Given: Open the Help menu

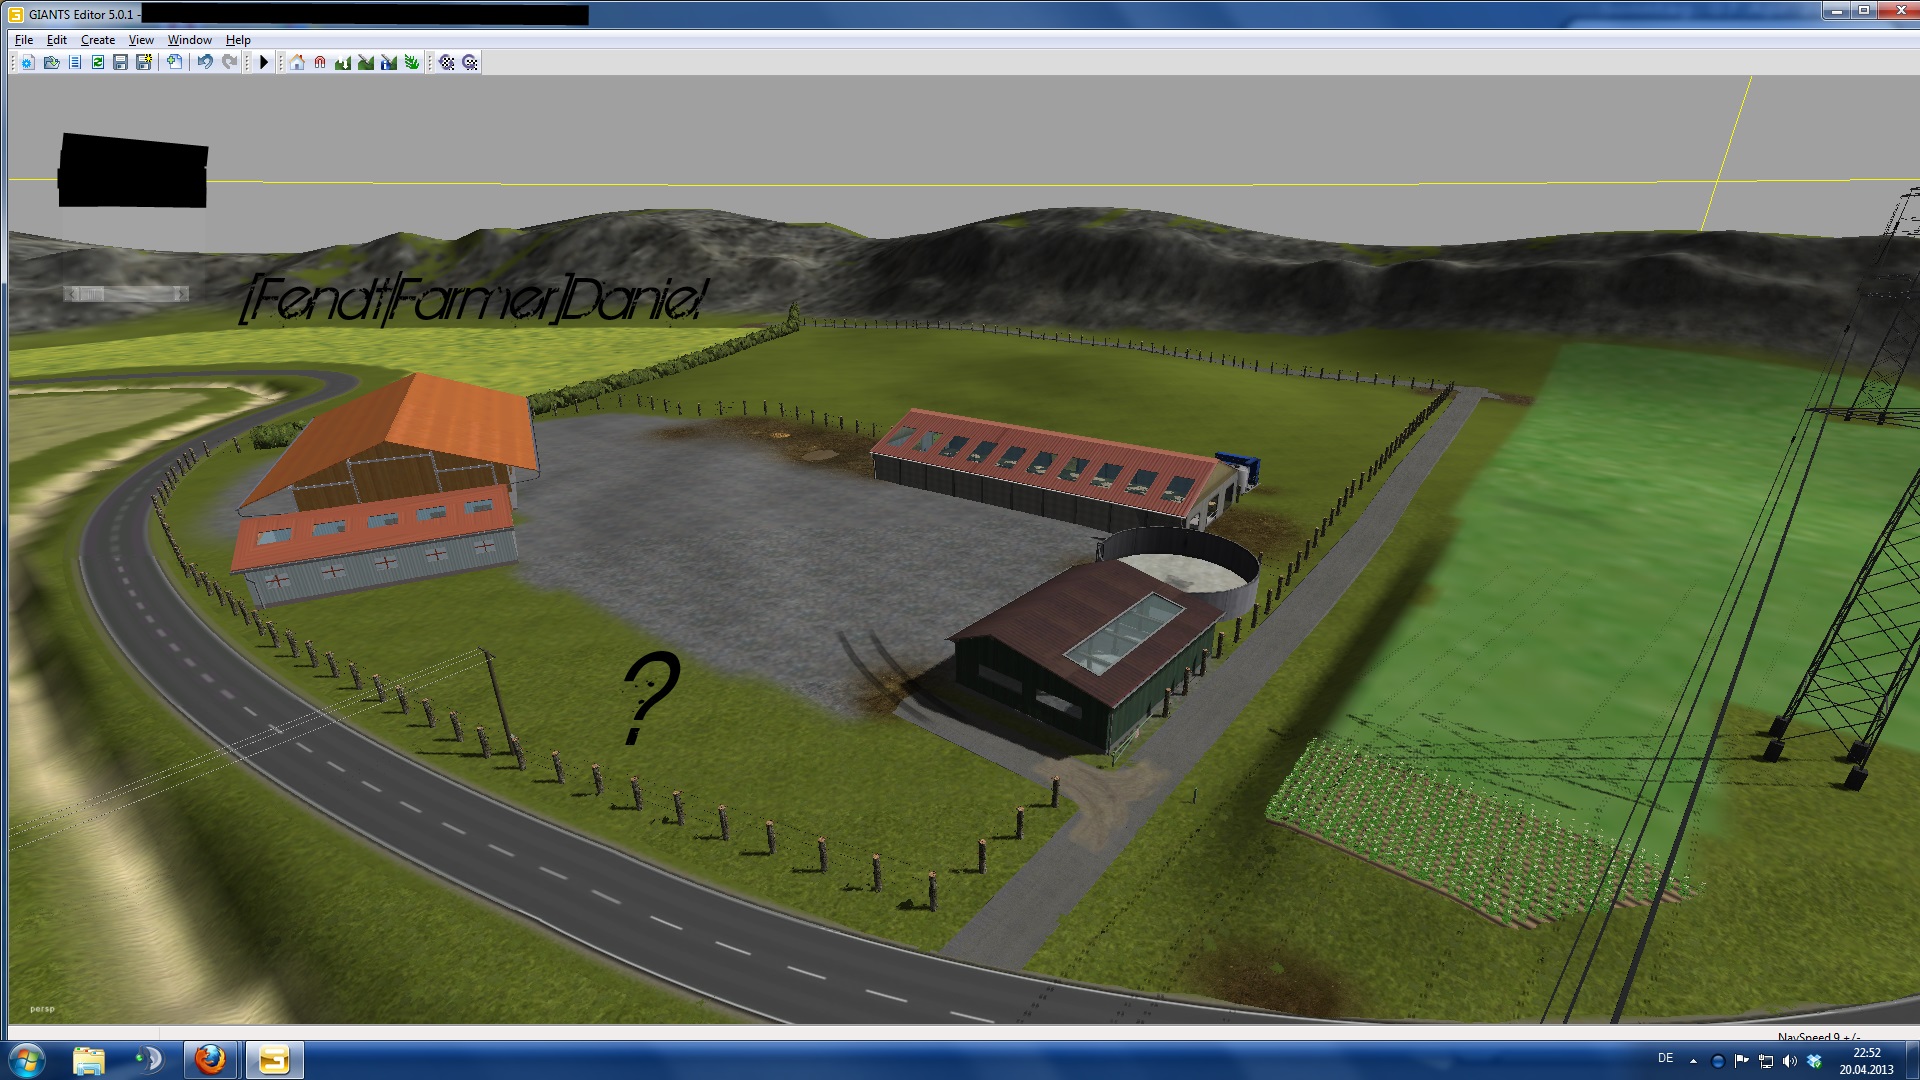Looking at the screenshot, I should (238, 40).
